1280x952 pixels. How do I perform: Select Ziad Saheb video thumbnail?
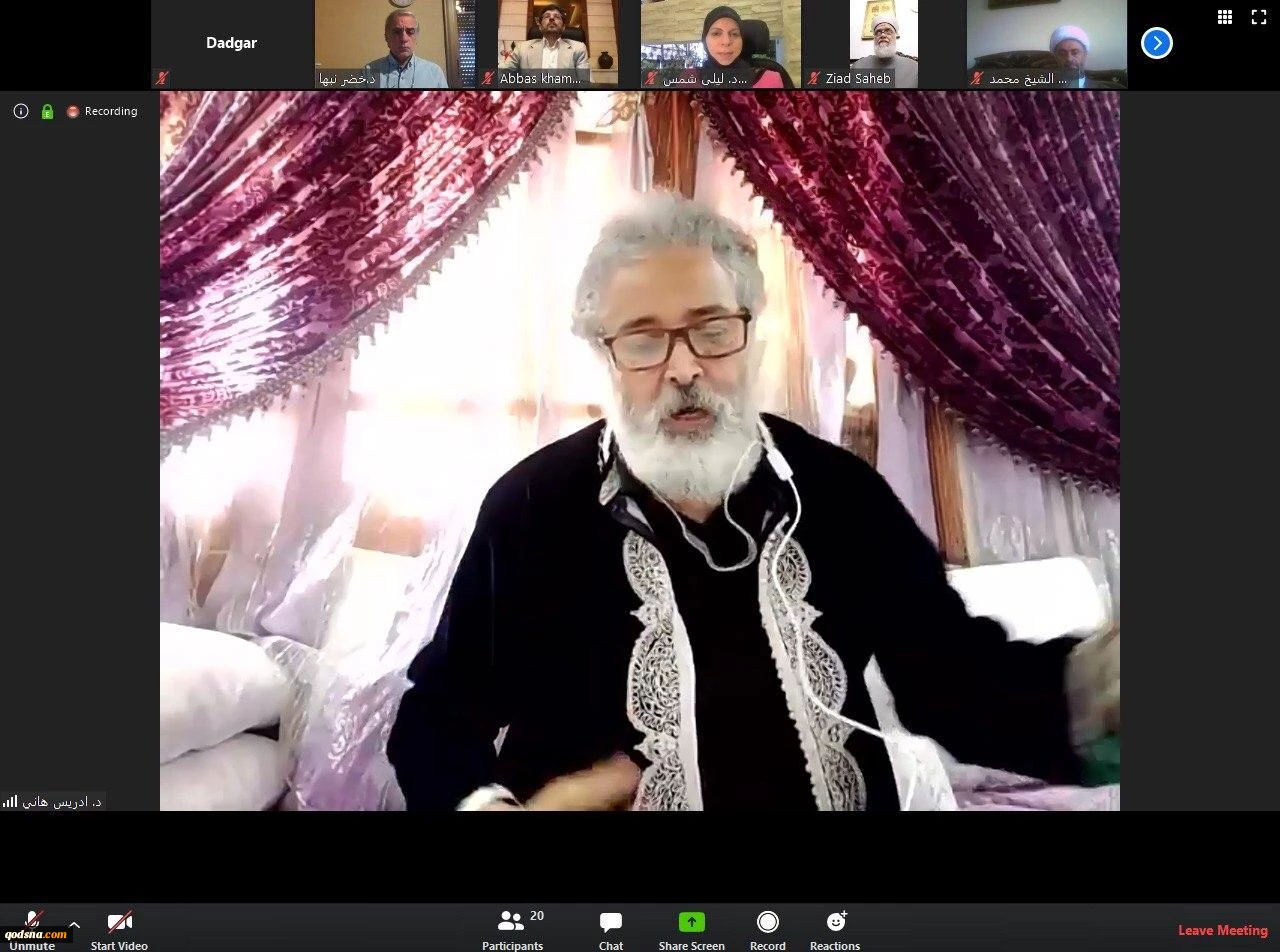[x=883, y=44]
